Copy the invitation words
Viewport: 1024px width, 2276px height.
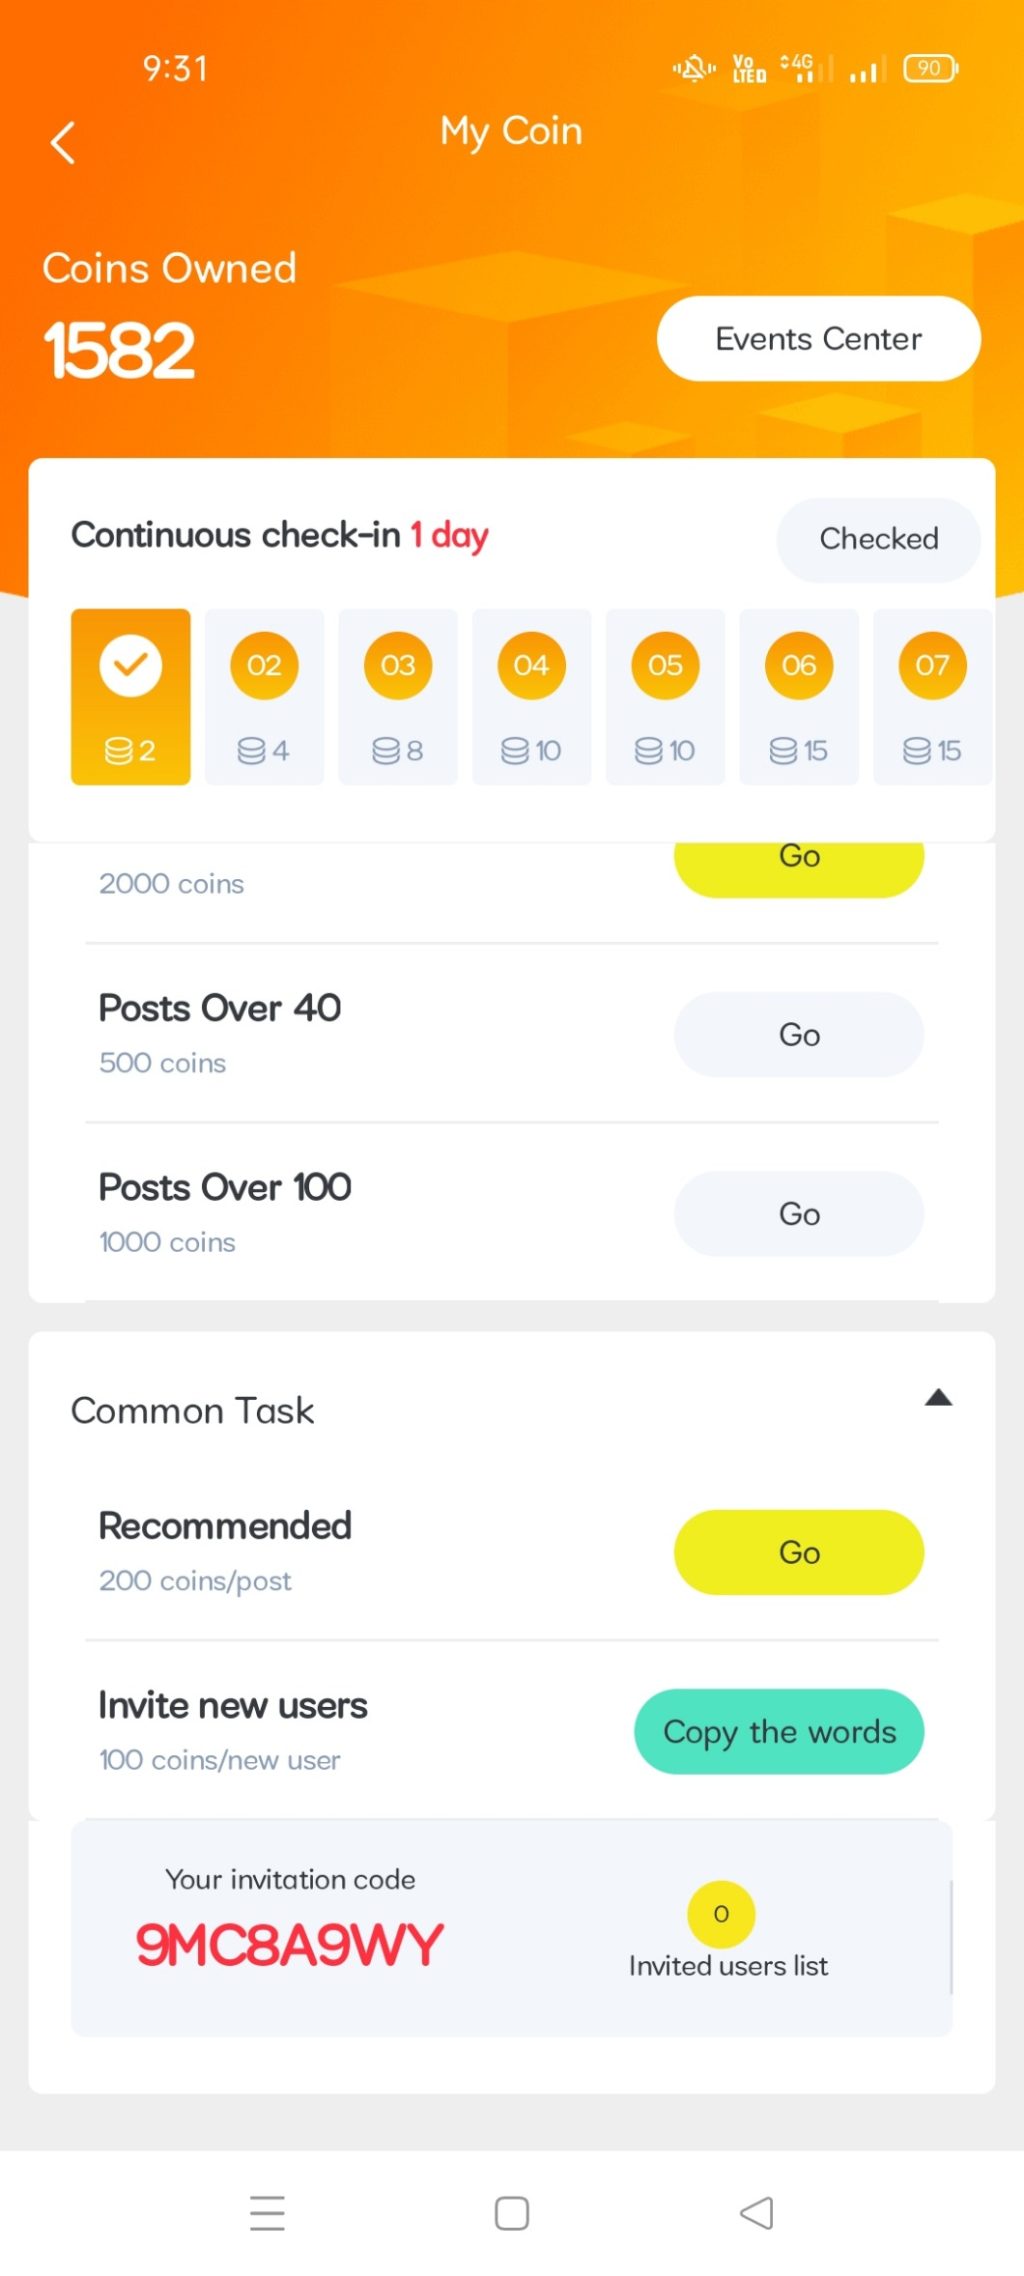click(779, 1732)
